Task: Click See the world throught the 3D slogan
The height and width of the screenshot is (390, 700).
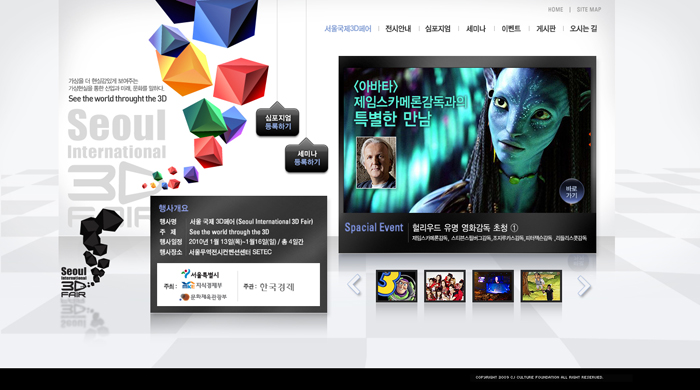Action: click(x=117, y=99)
